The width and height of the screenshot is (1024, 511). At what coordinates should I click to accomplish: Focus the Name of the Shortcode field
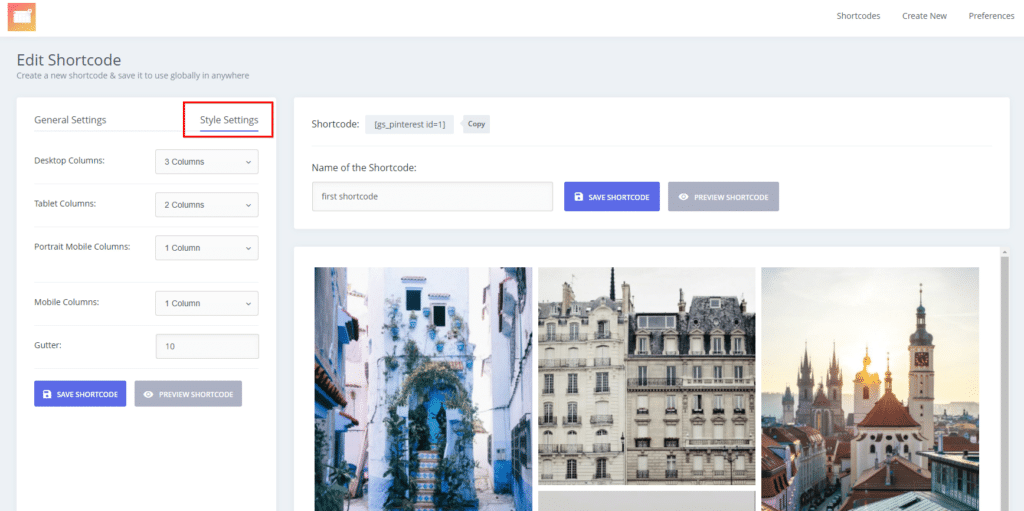pyautogui.click(x=432, y=196)
